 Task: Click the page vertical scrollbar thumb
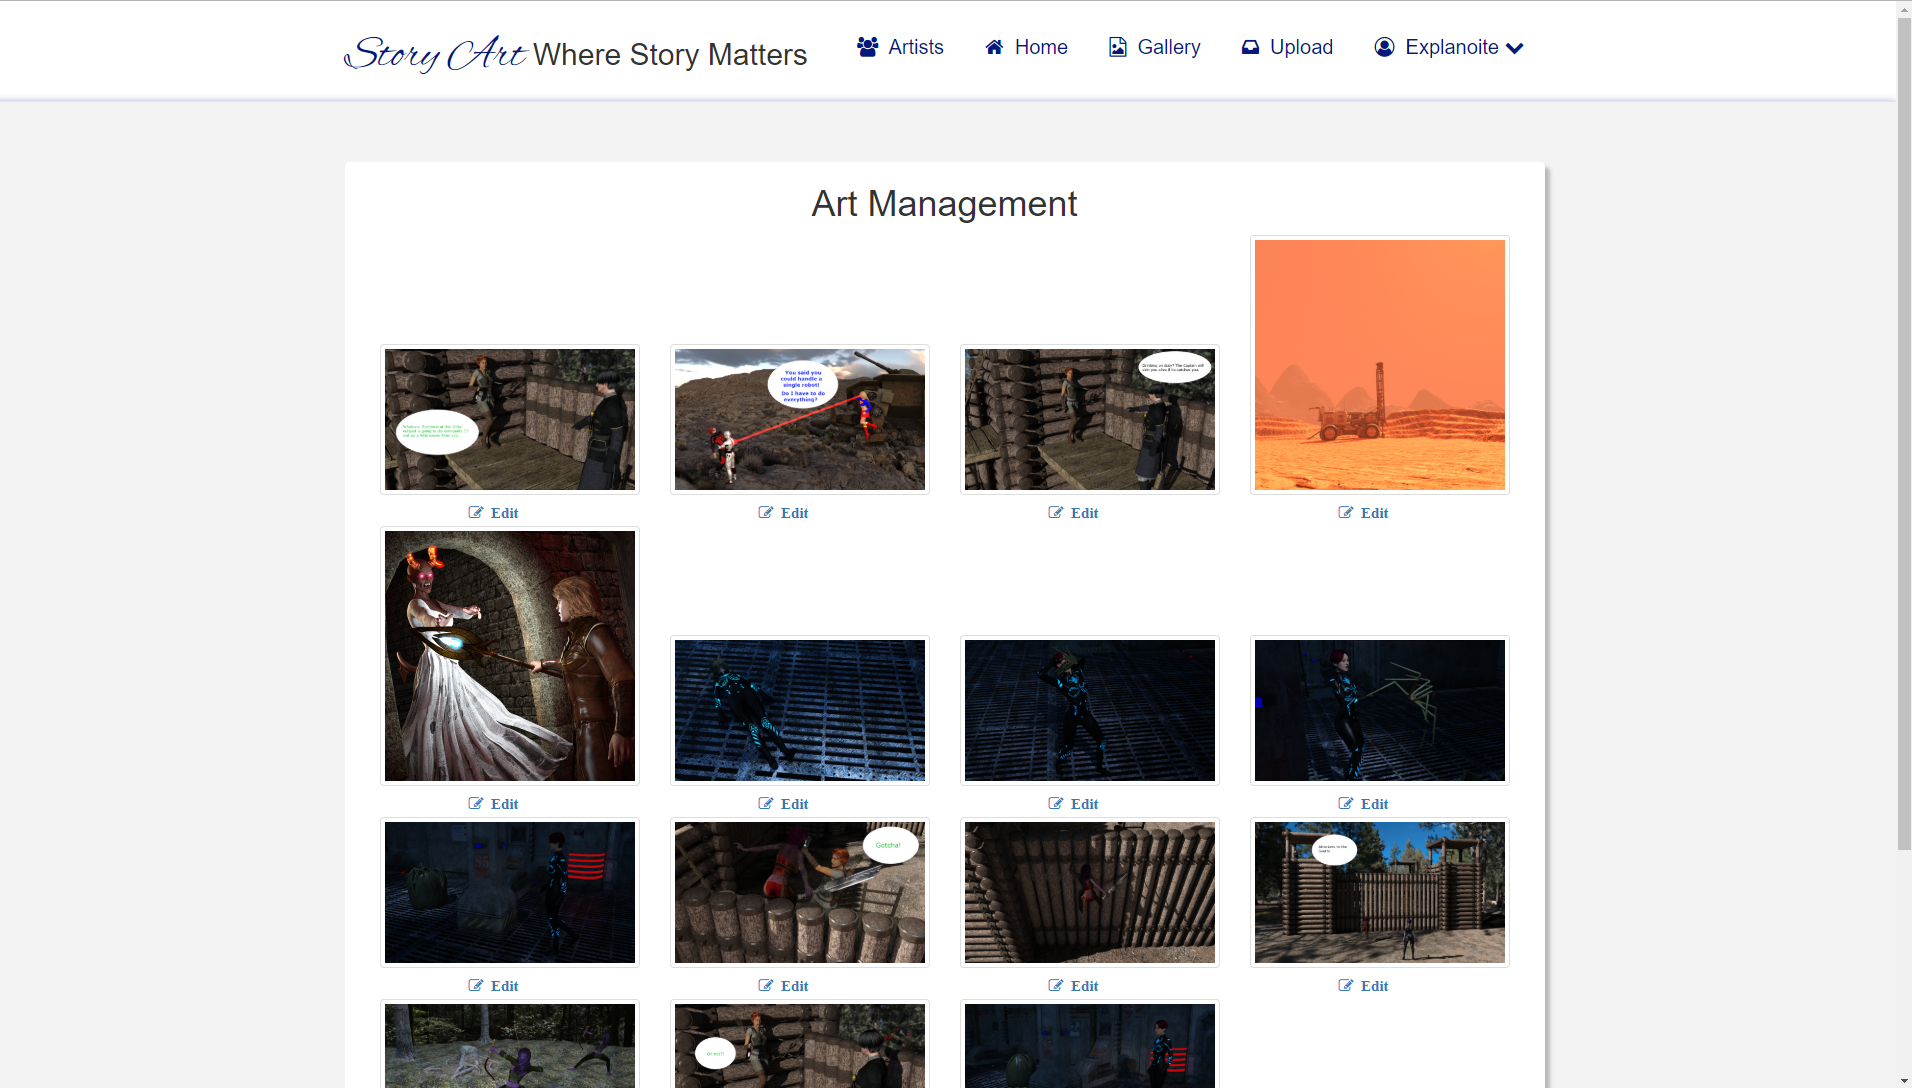point(1904,430)
